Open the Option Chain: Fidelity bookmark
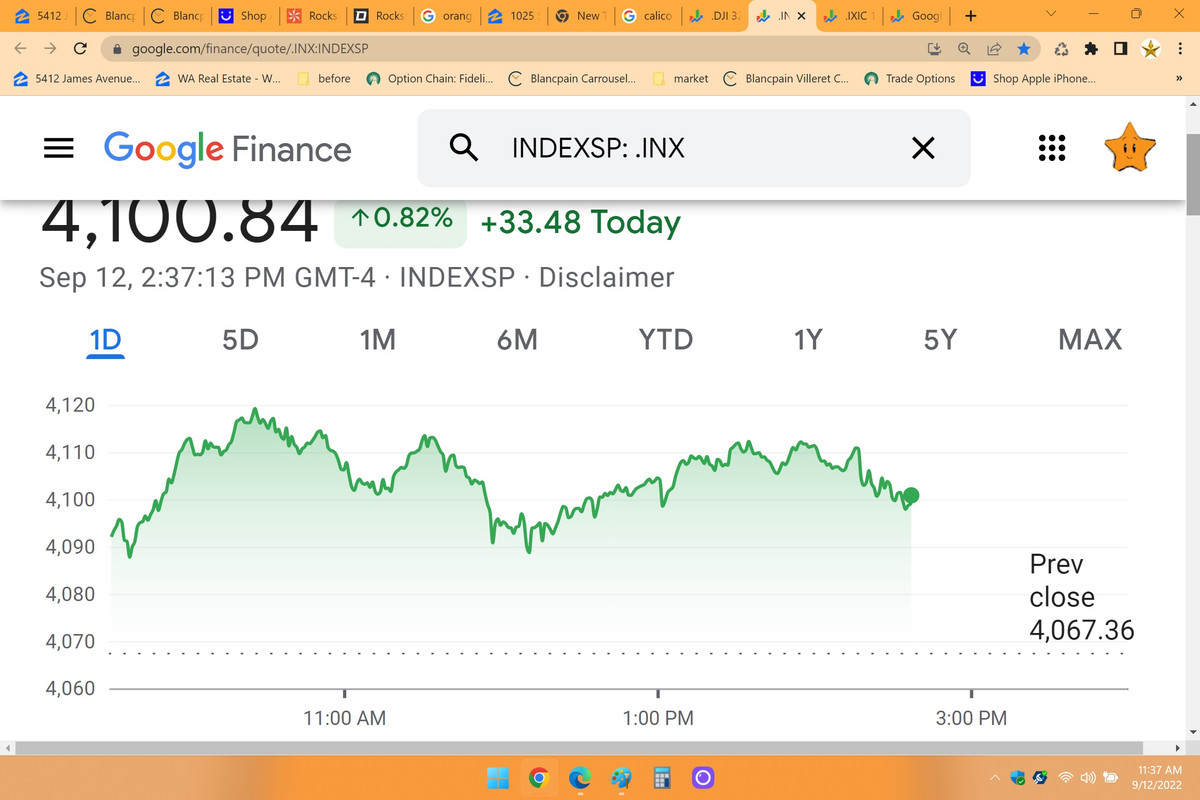Screen dimensions: 1200x800 429,78
